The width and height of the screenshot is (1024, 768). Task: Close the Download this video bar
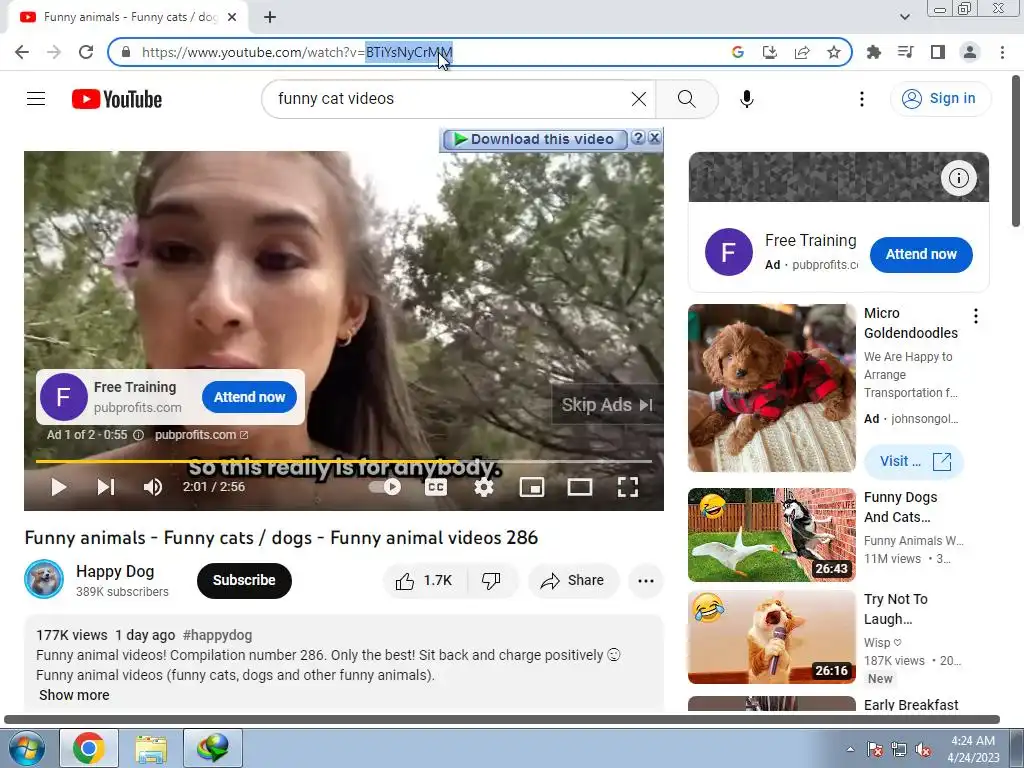click(x=654, y=138)
